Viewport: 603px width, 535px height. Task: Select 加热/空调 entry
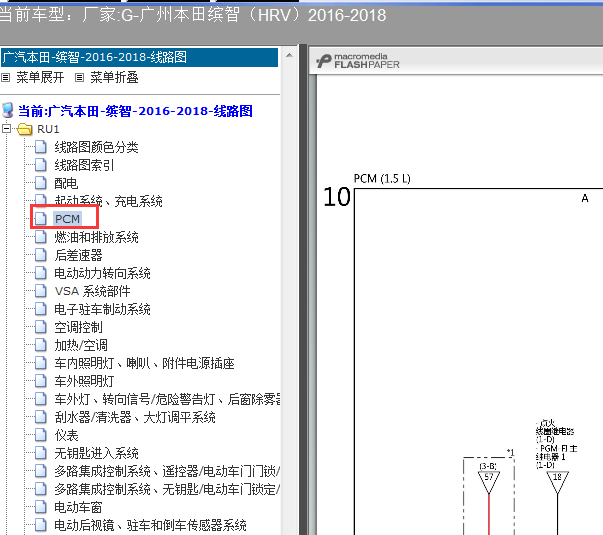[x=81, y=345]
